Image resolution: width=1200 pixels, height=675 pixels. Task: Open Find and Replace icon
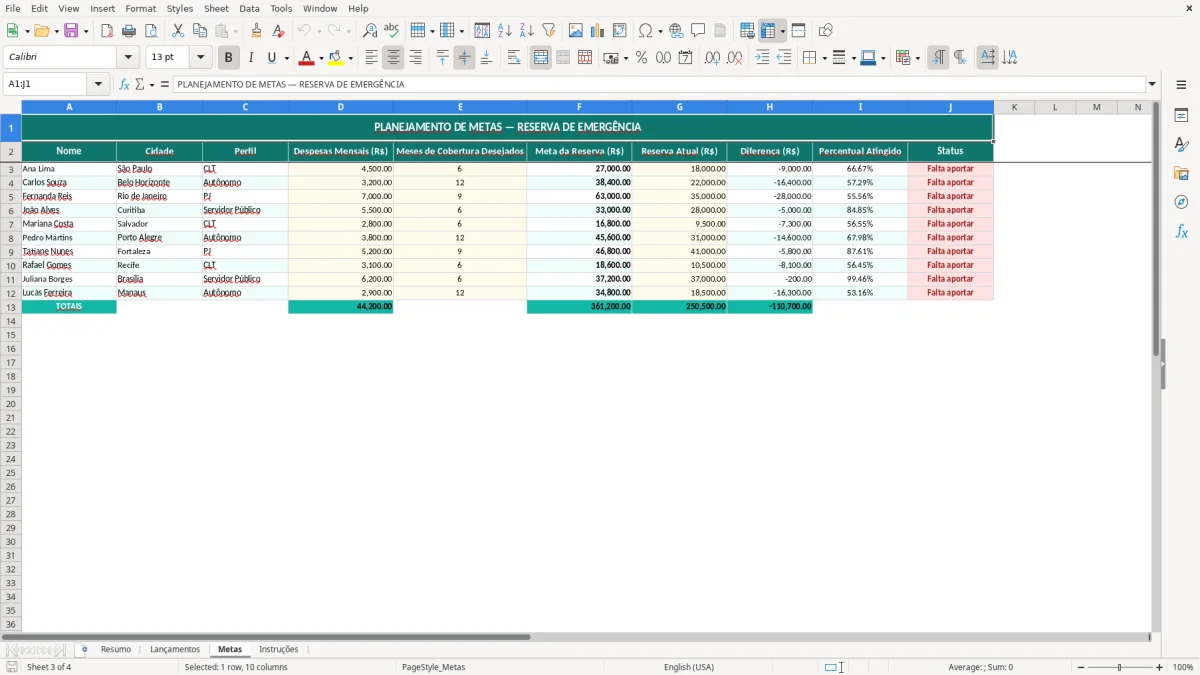click(x=370, y=31)
